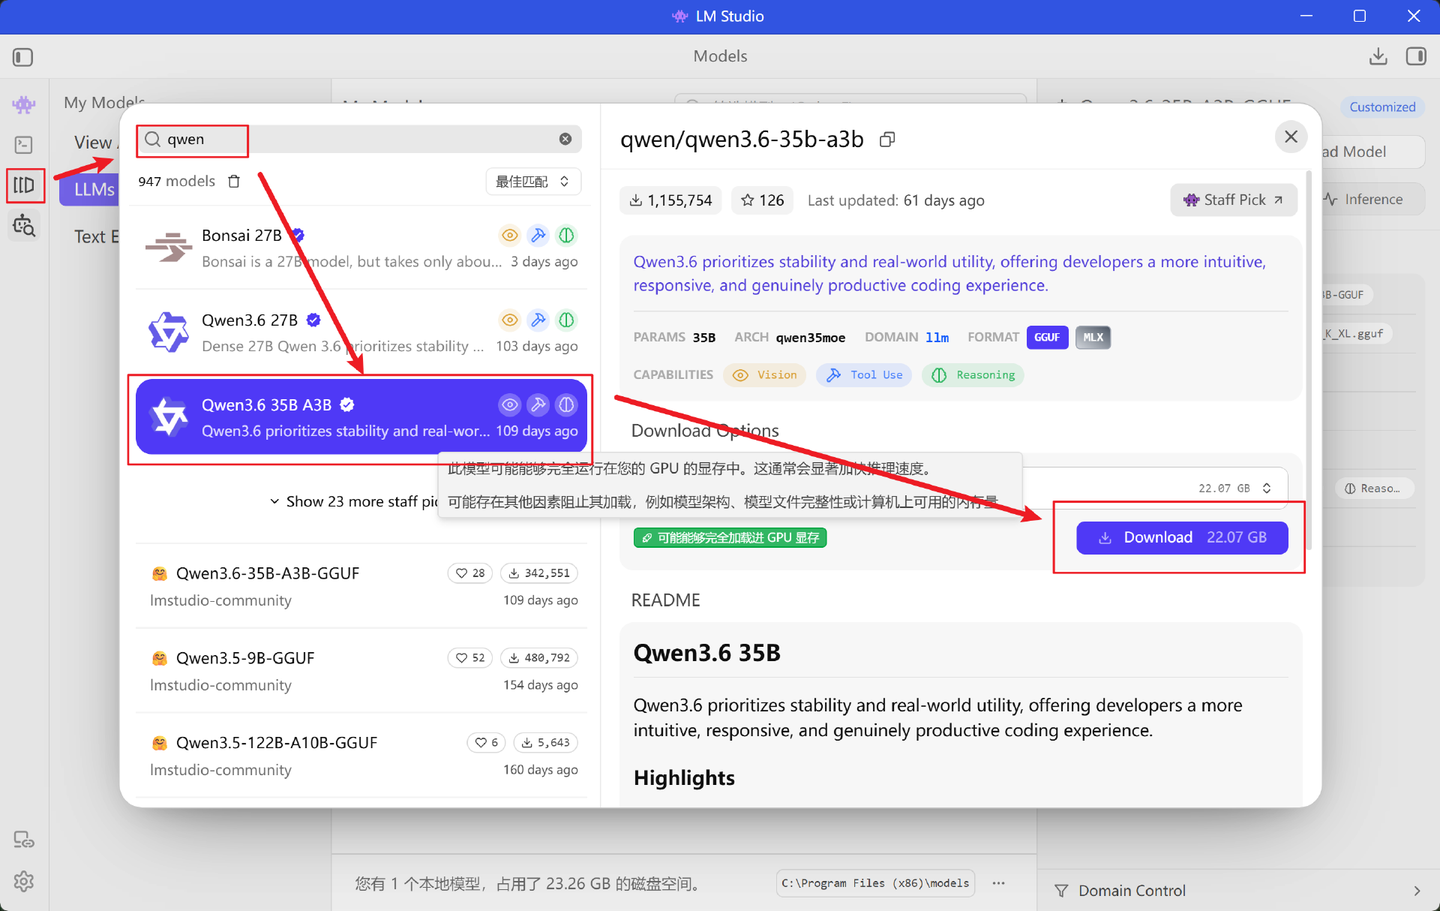Click the Models title in the top bar
Image resolution: width=1440 pixels, height=911 pixels.
click(x=720, y=56)
